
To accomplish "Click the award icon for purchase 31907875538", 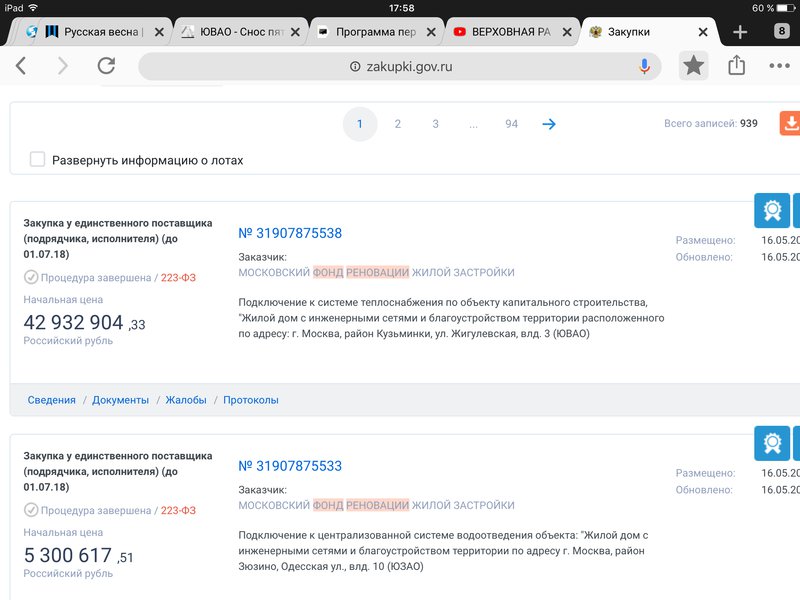I will (772, 210).
